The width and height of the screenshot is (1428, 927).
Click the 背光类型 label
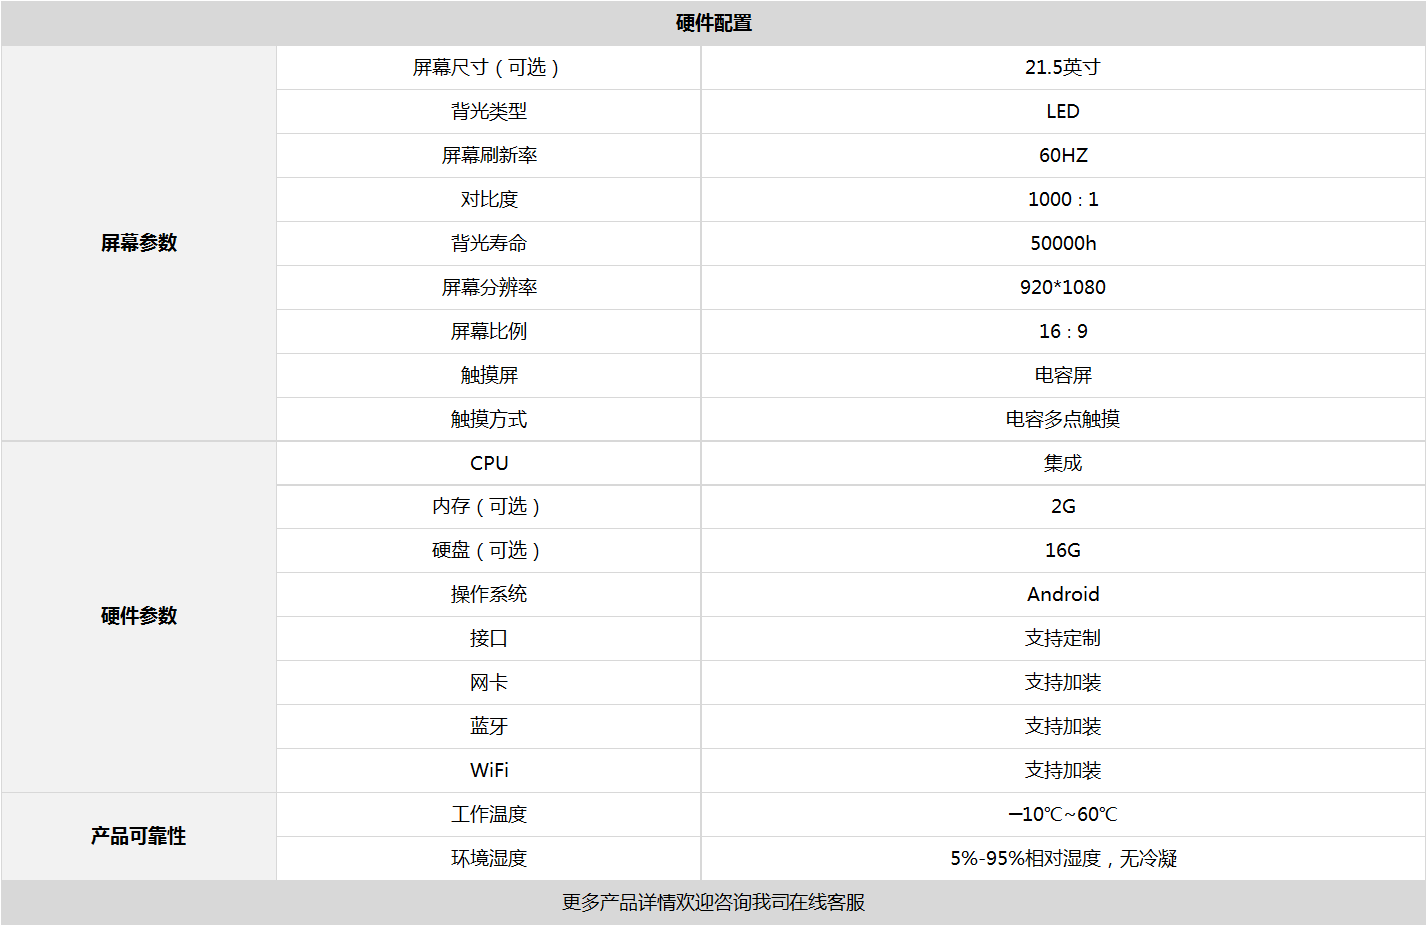(x=489, y=111)
